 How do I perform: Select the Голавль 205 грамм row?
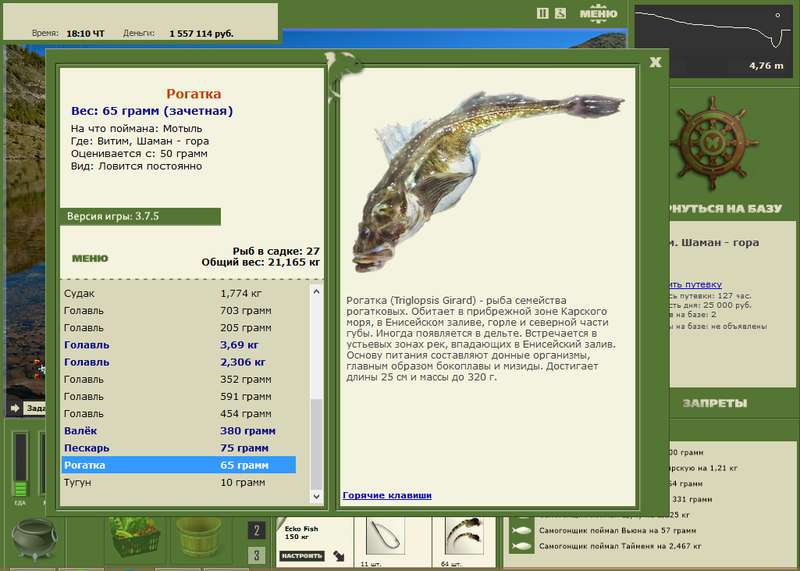(x=179, y=328)
